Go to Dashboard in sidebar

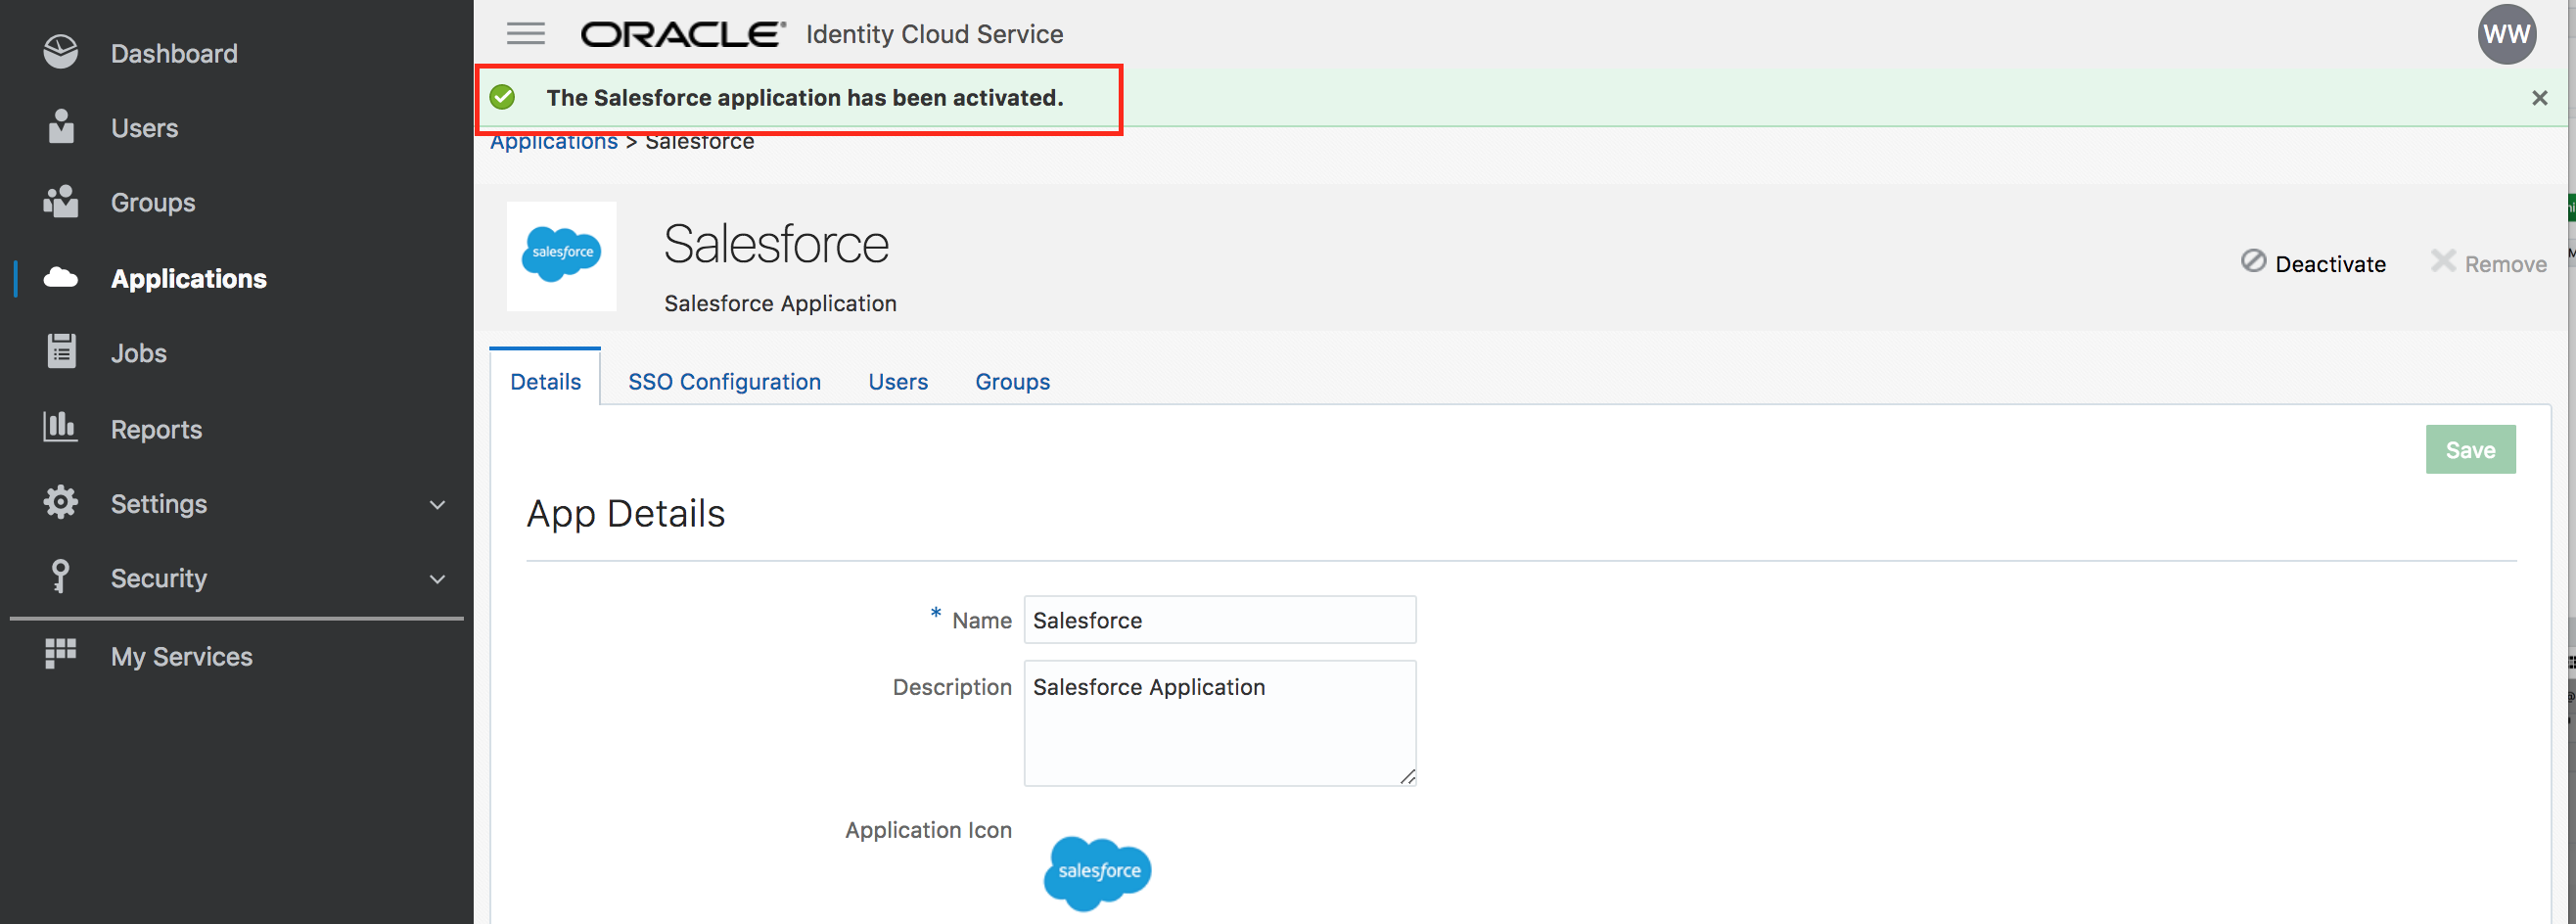coord(174,53)
